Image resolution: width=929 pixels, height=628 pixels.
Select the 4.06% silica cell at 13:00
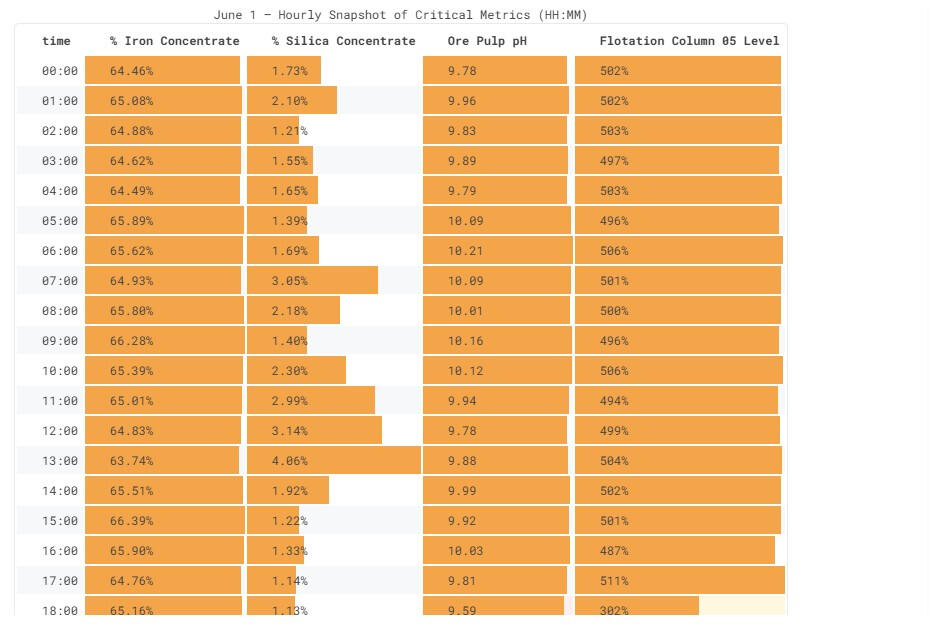333,461
